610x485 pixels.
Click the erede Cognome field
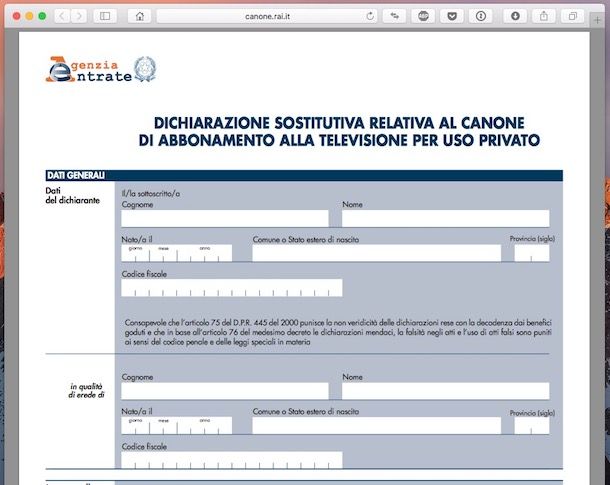(x=225, y=391)
